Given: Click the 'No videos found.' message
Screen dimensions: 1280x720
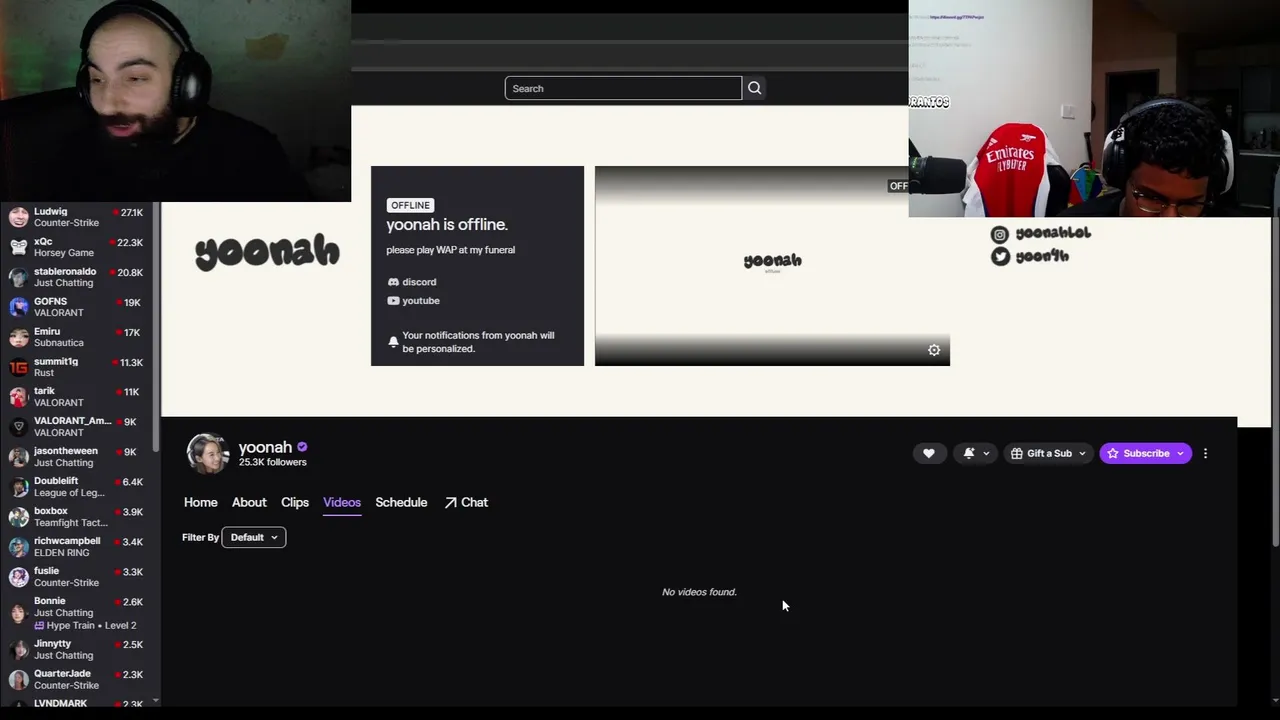Looking at the screenshot, I should click(x=699, y=592).
